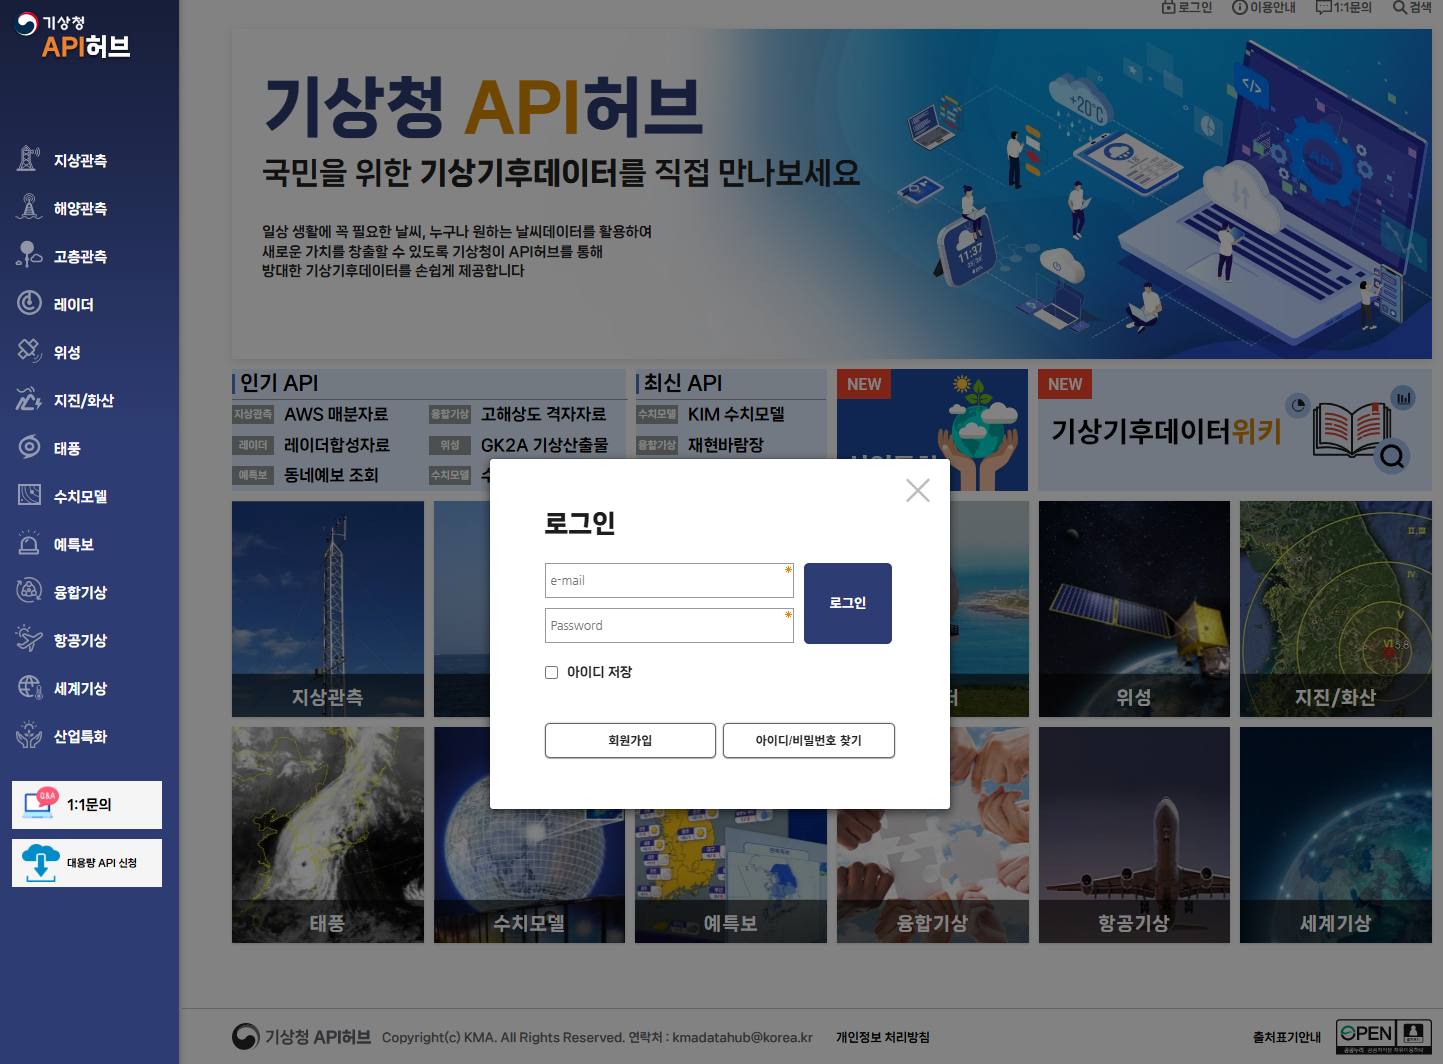Open 이용안내 in top bar

pyautogui.click(x=1264, y=7)
